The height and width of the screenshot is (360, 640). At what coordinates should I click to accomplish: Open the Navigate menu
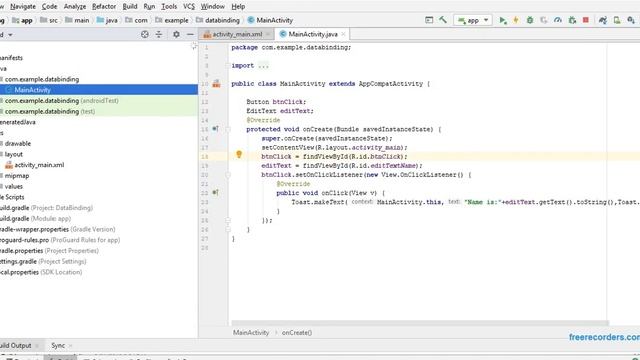23,7
